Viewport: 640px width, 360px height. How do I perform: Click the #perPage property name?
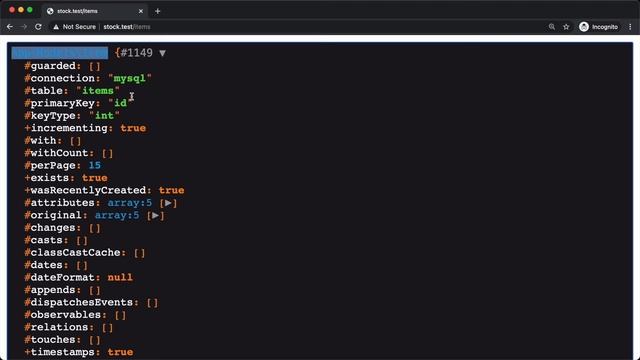(x=50, y=165)
